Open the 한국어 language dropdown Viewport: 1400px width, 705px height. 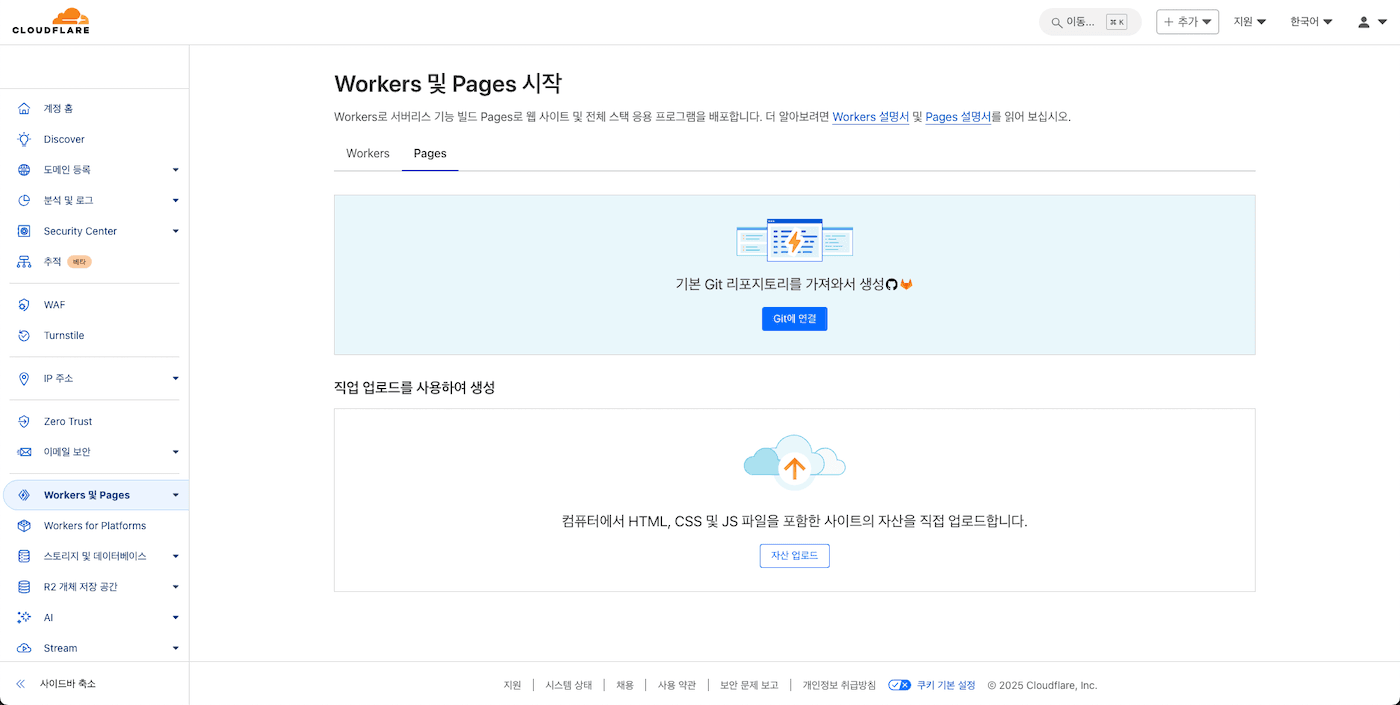click(x=1310, y=20)
